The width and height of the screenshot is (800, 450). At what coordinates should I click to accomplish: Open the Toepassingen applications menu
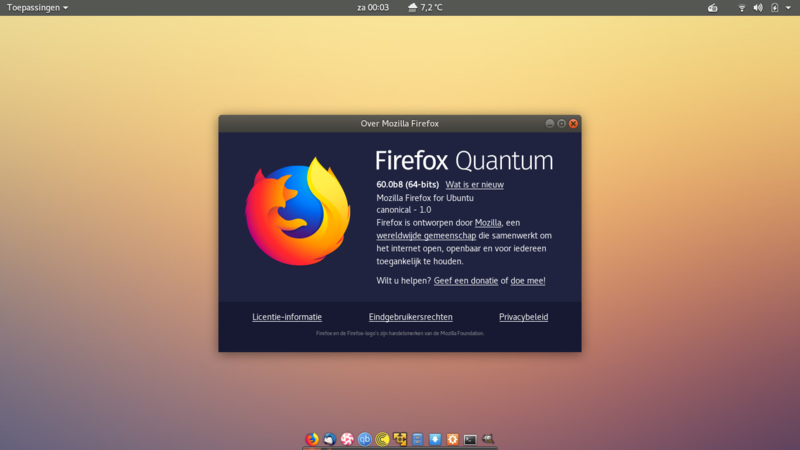click(37, 8)
